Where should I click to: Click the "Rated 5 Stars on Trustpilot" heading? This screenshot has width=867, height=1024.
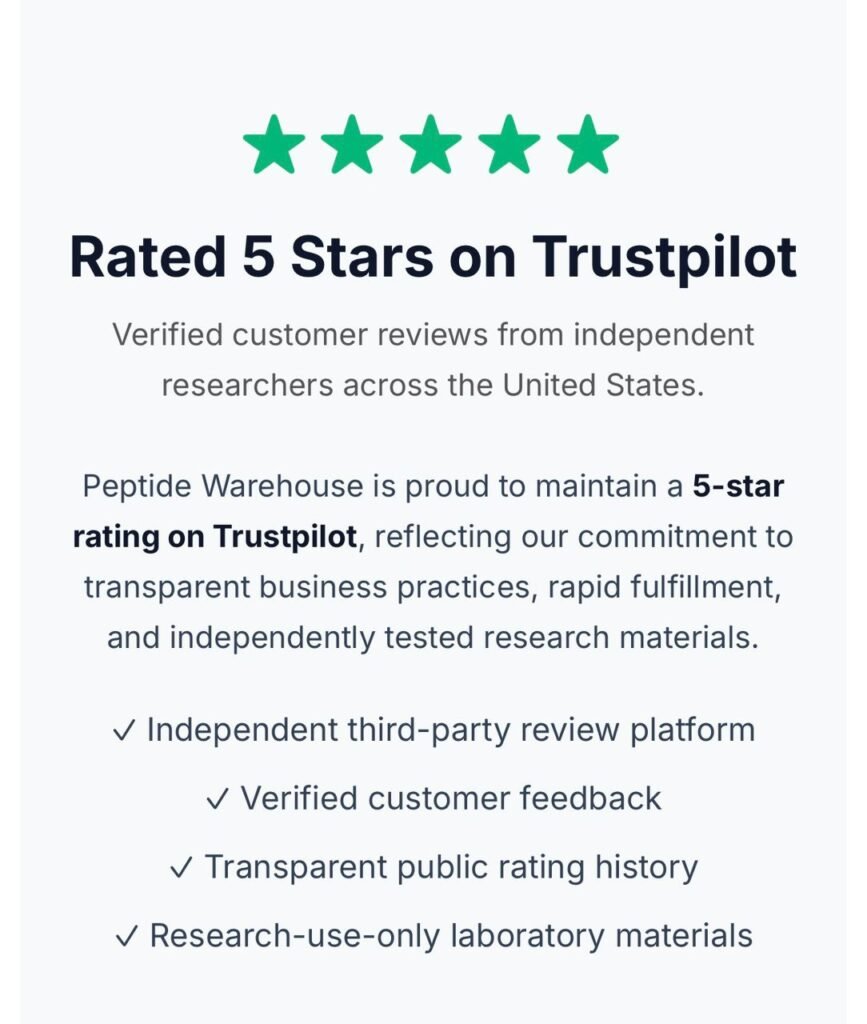click(x=433, y=257)
